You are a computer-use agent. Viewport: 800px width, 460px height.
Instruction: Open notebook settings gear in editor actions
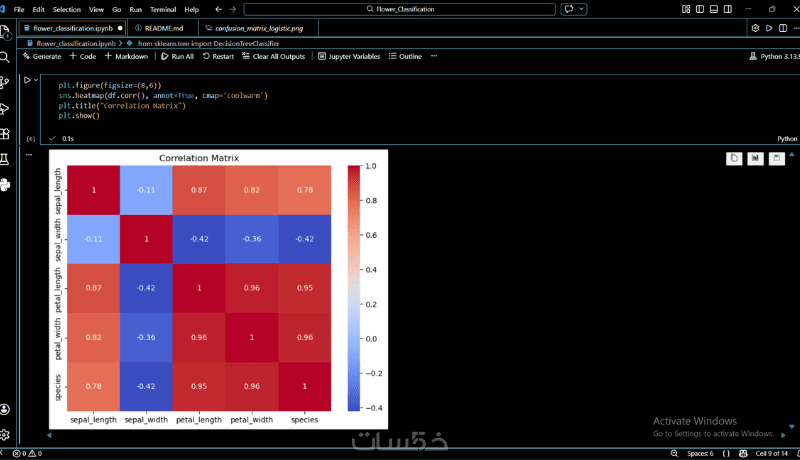pyautogui.click(x=755, y=28)
